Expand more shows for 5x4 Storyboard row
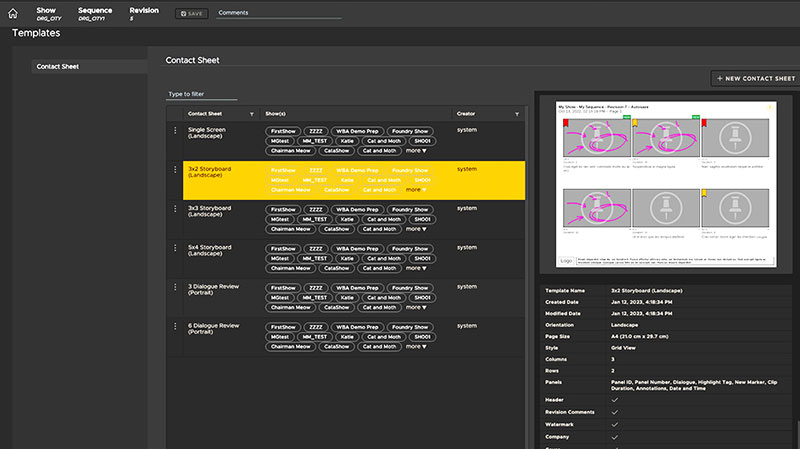Image resolution: width=800 pixels, height=449 pixels. (416, 268)
